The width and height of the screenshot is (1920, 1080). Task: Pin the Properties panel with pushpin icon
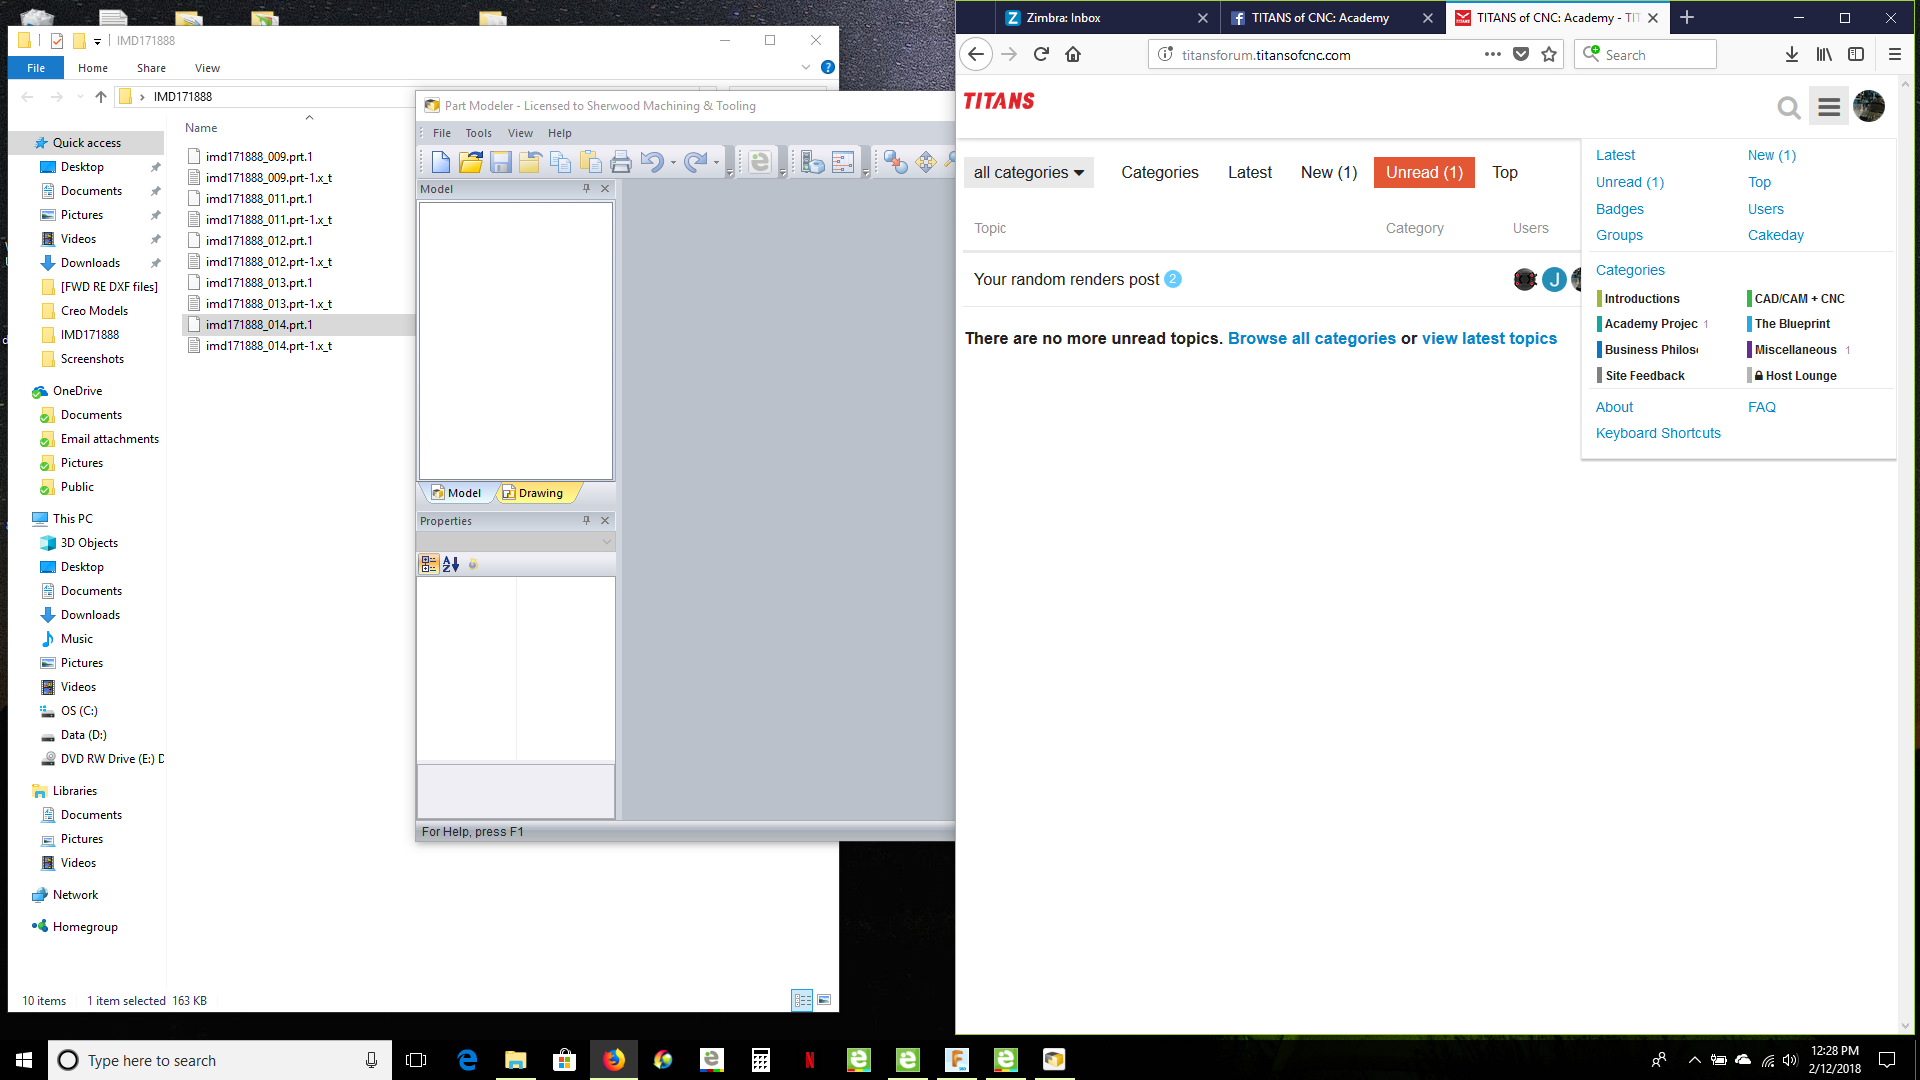tap(587, 520)
